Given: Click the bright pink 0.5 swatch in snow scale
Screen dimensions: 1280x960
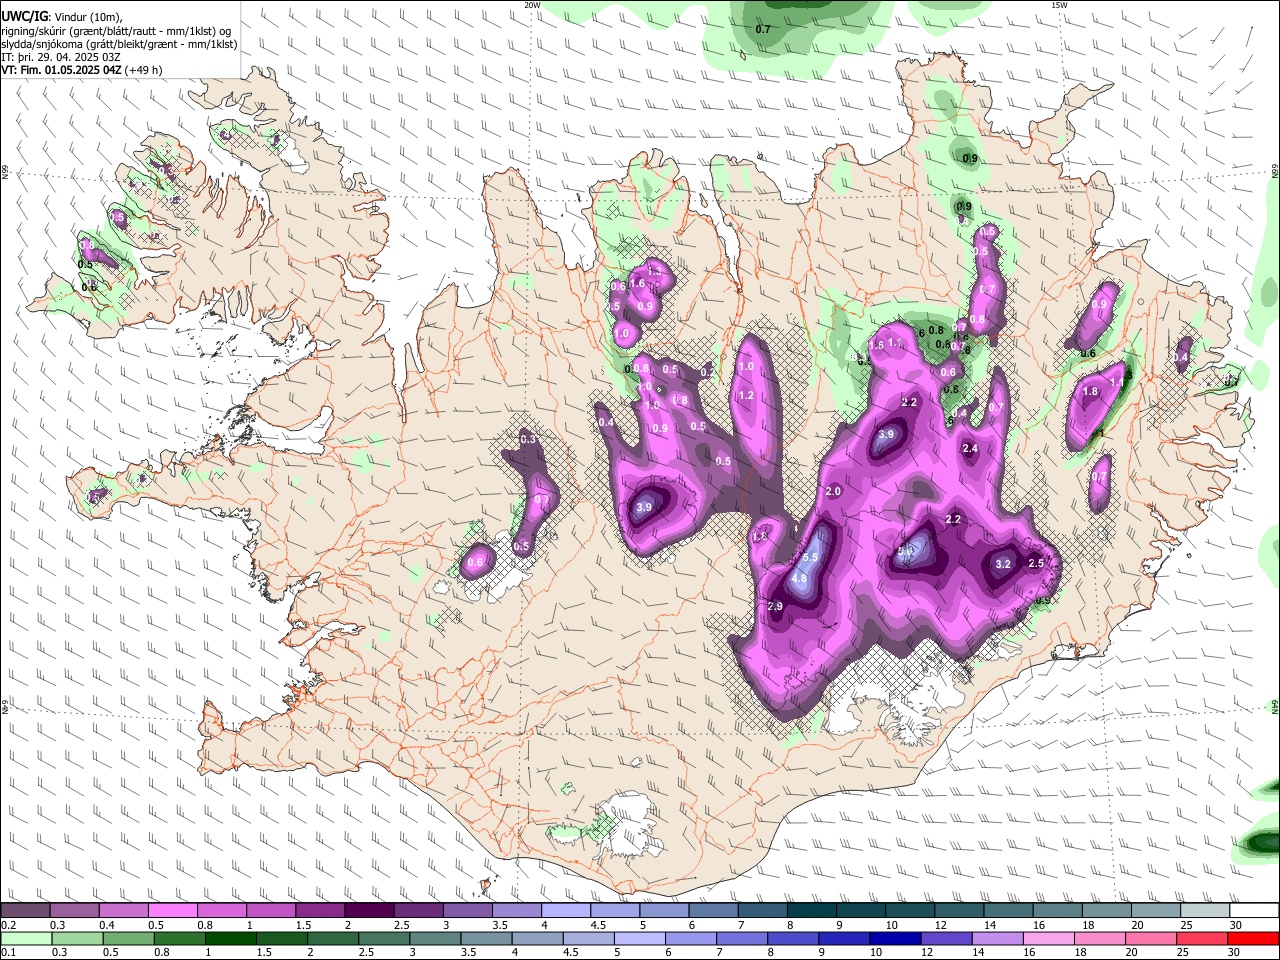Looking at the screenshot, I should click(x=172, y=911).
